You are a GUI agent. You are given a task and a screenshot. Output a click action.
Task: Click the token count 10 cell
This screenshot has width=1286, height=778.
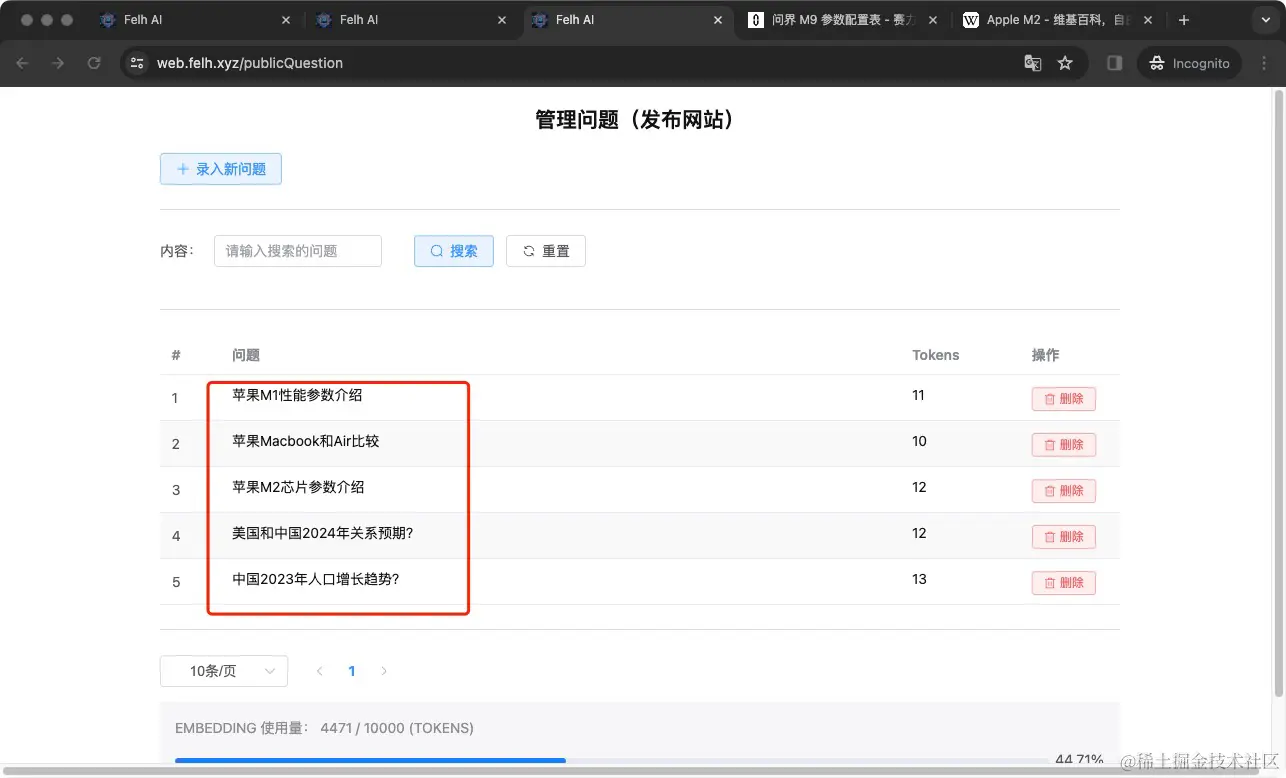[920, 441]
